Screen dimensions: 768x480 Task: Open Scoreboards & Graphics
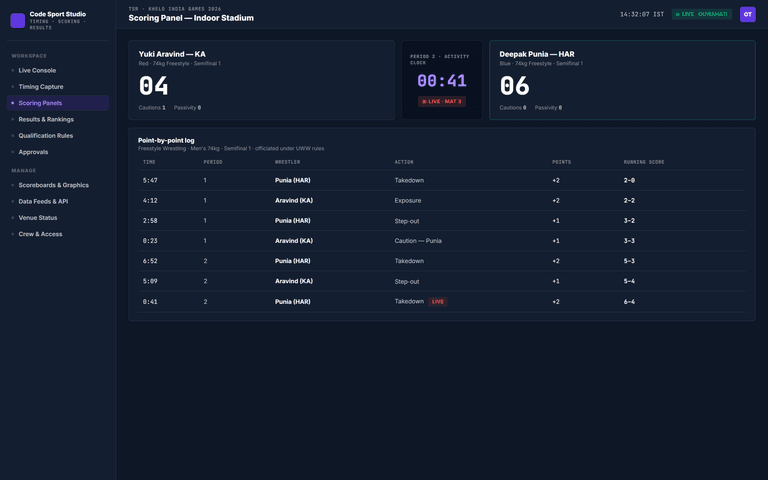[58, 185]
